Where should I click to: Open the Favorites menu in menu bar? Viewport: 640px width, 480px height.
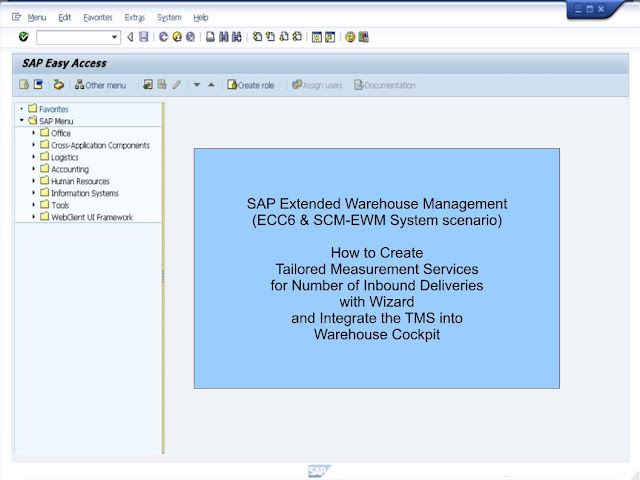98,18
